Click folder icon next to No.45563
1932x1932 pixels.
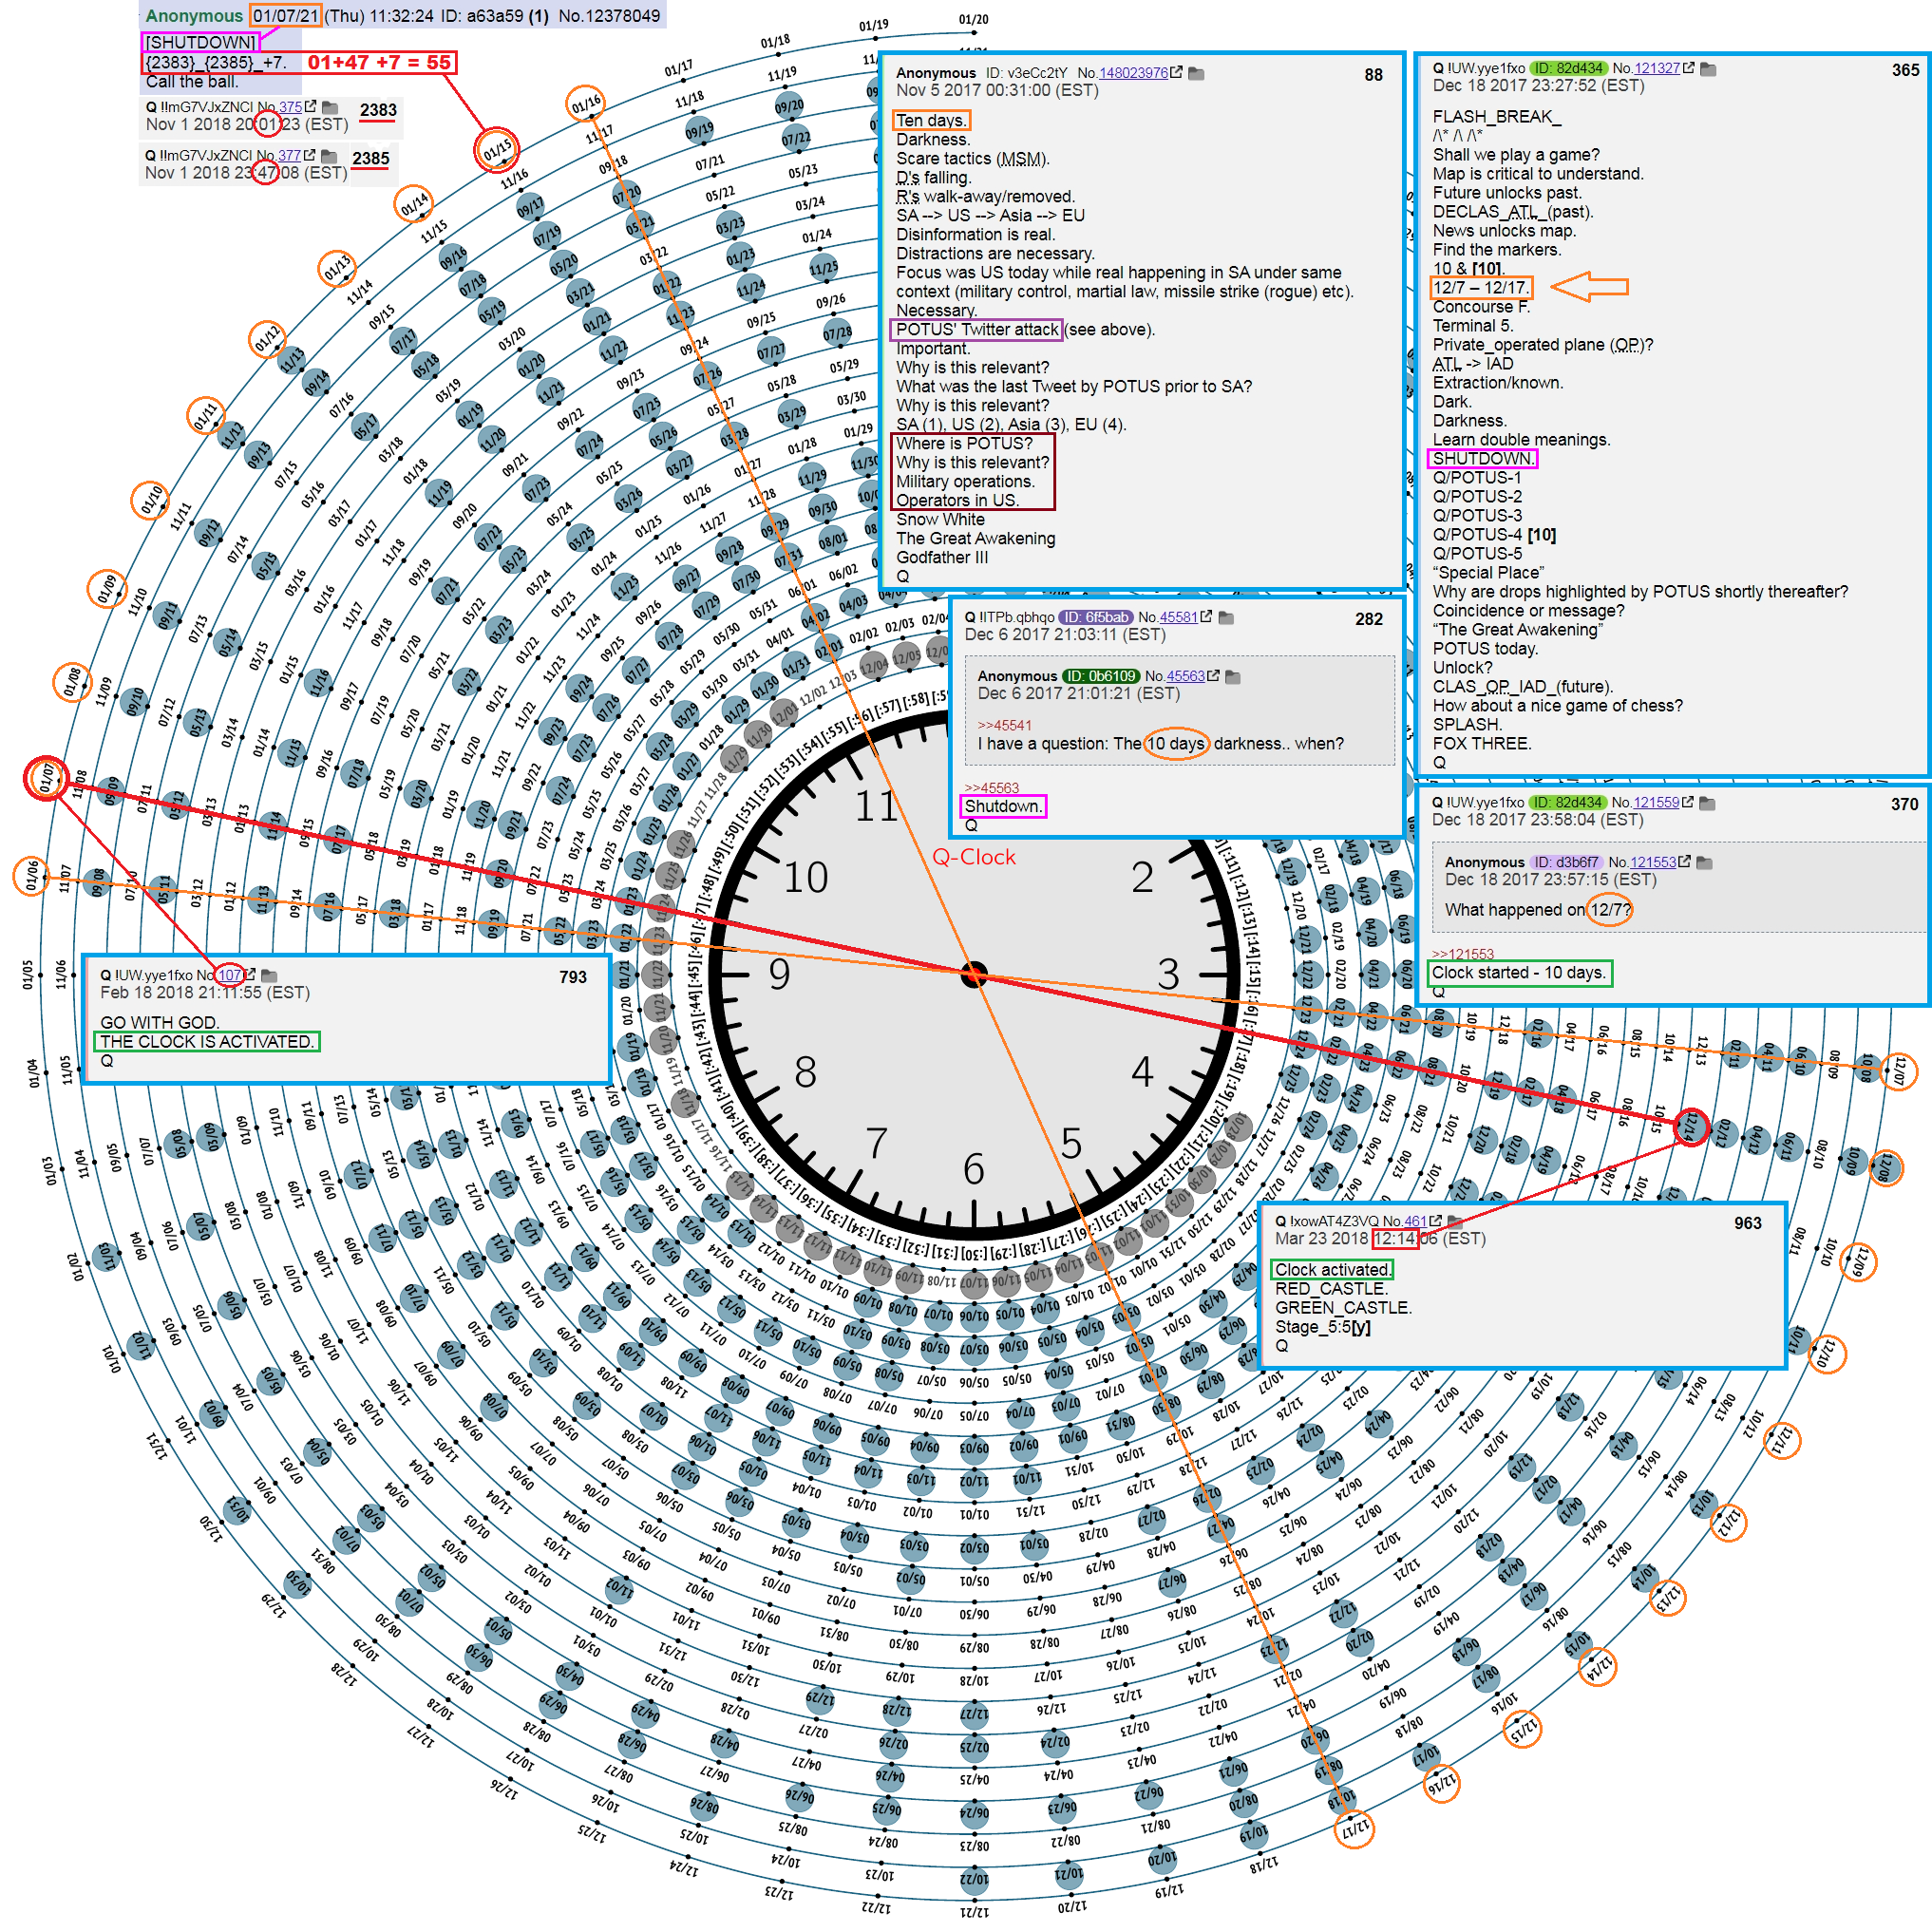pyautogui.click(x=1233, y=677)
